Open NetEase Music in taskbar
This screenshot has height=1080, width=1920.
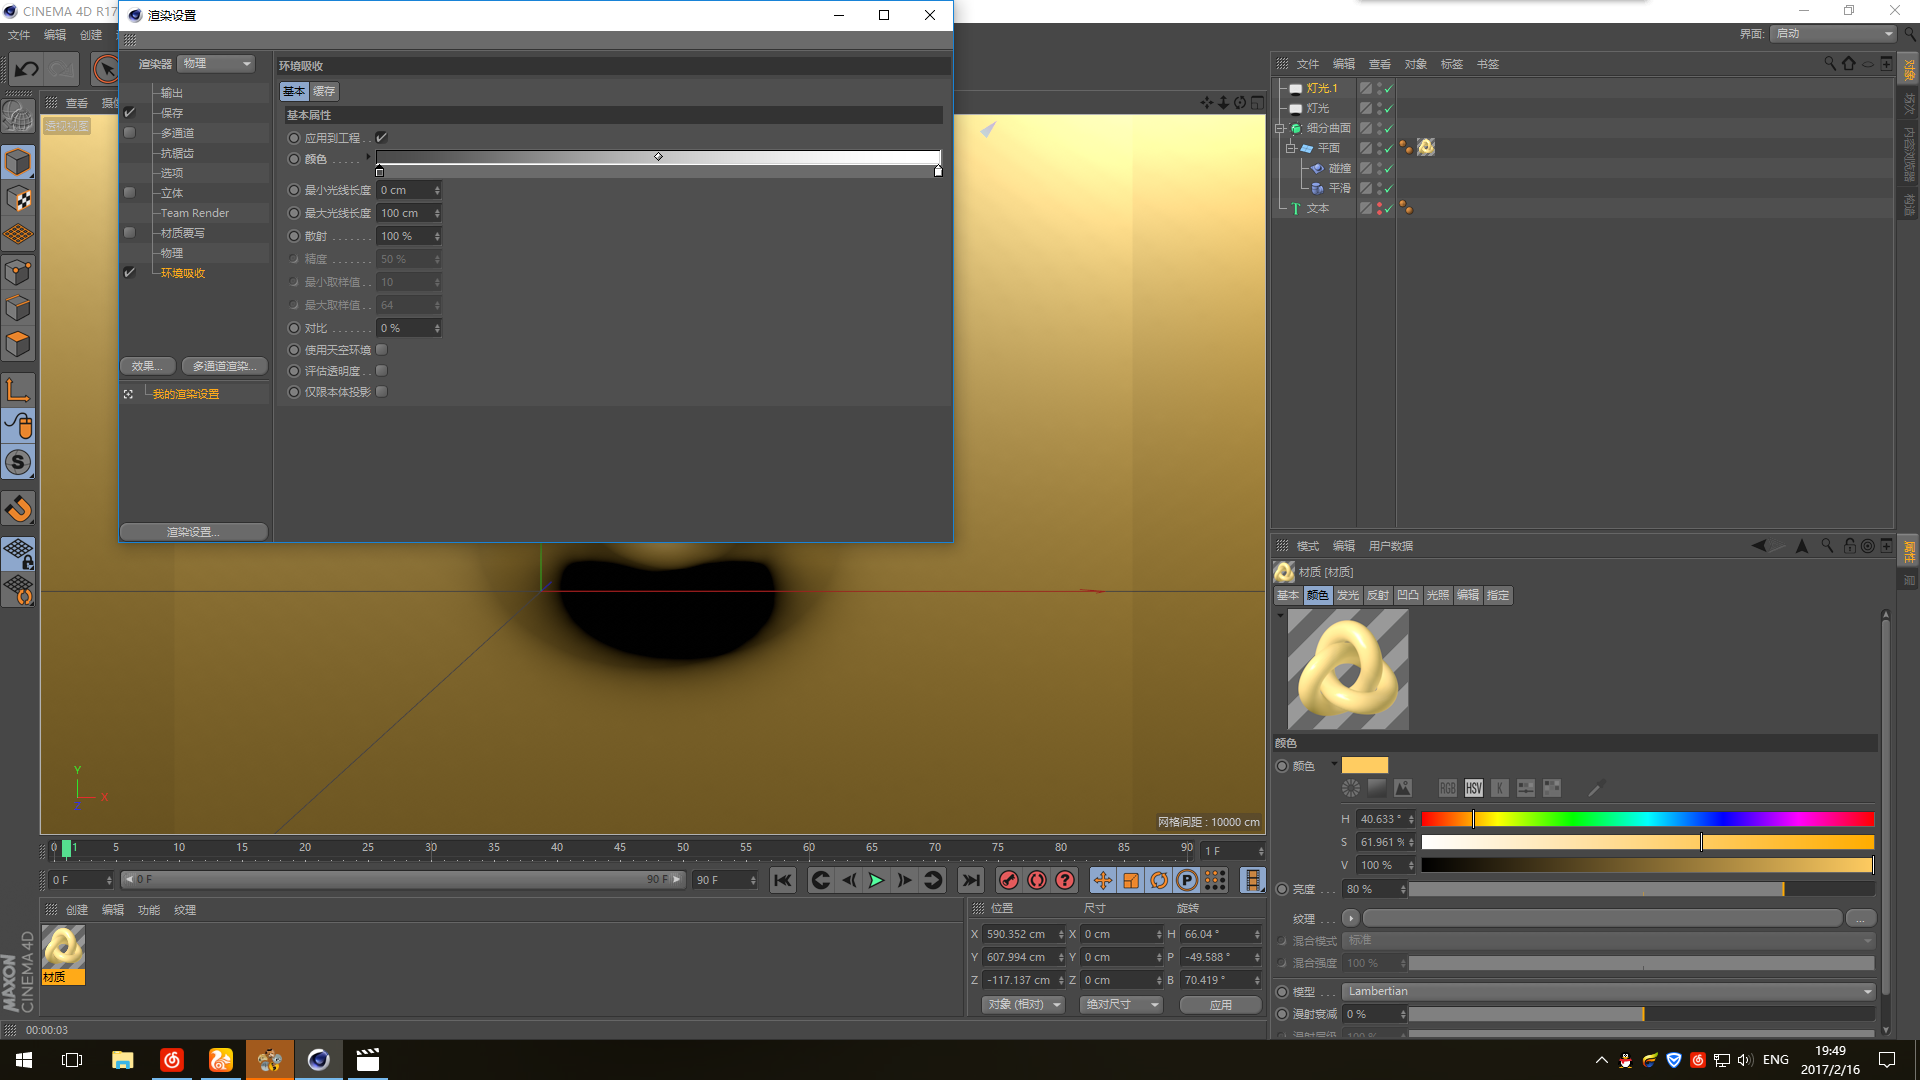click(x=172, y=1060)
